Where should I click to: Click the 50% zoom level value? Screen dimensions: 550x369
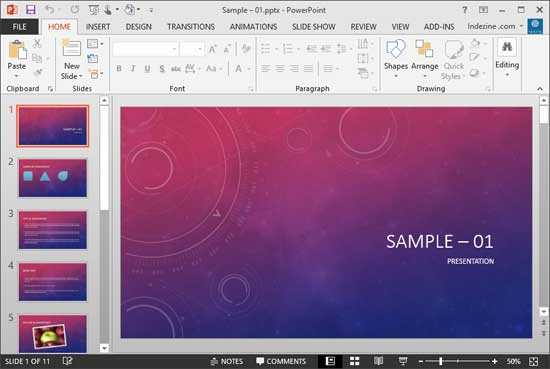point(513,361)
